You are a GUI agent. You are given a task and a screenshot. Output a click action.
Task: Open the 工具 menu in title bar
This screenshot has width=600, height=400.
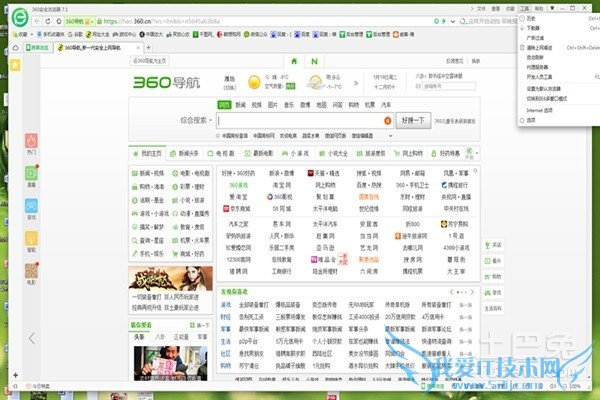(524, 8)
